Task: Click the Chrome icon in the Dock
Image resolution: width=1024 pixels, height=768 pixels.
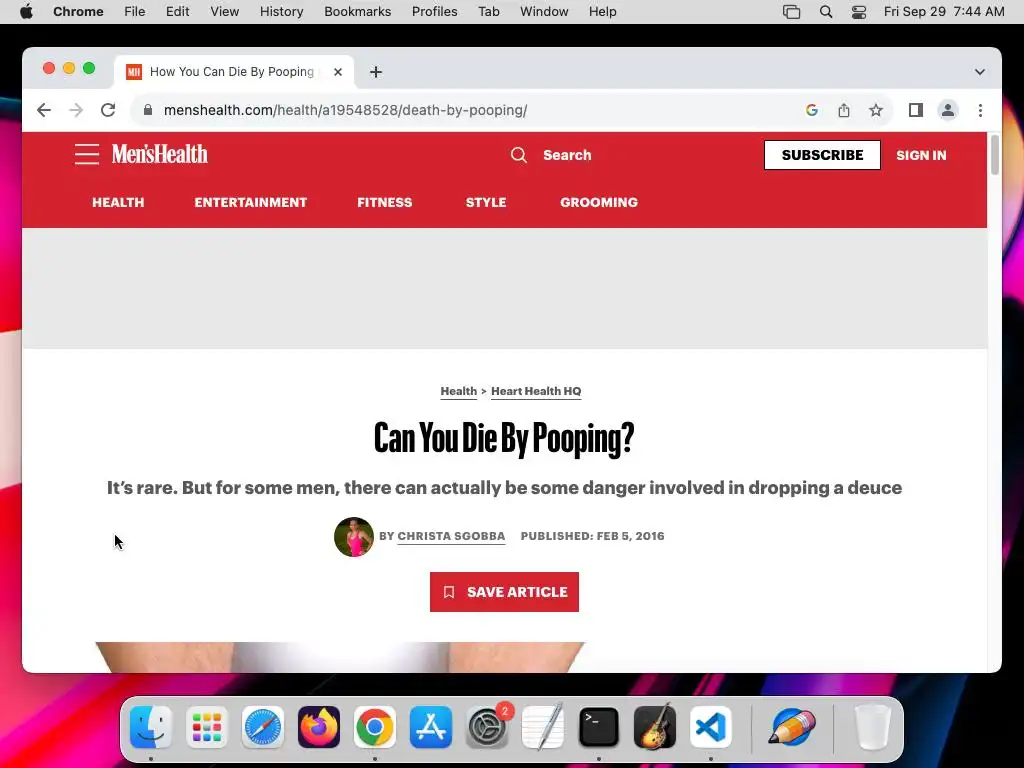Action: click(375, 727)
